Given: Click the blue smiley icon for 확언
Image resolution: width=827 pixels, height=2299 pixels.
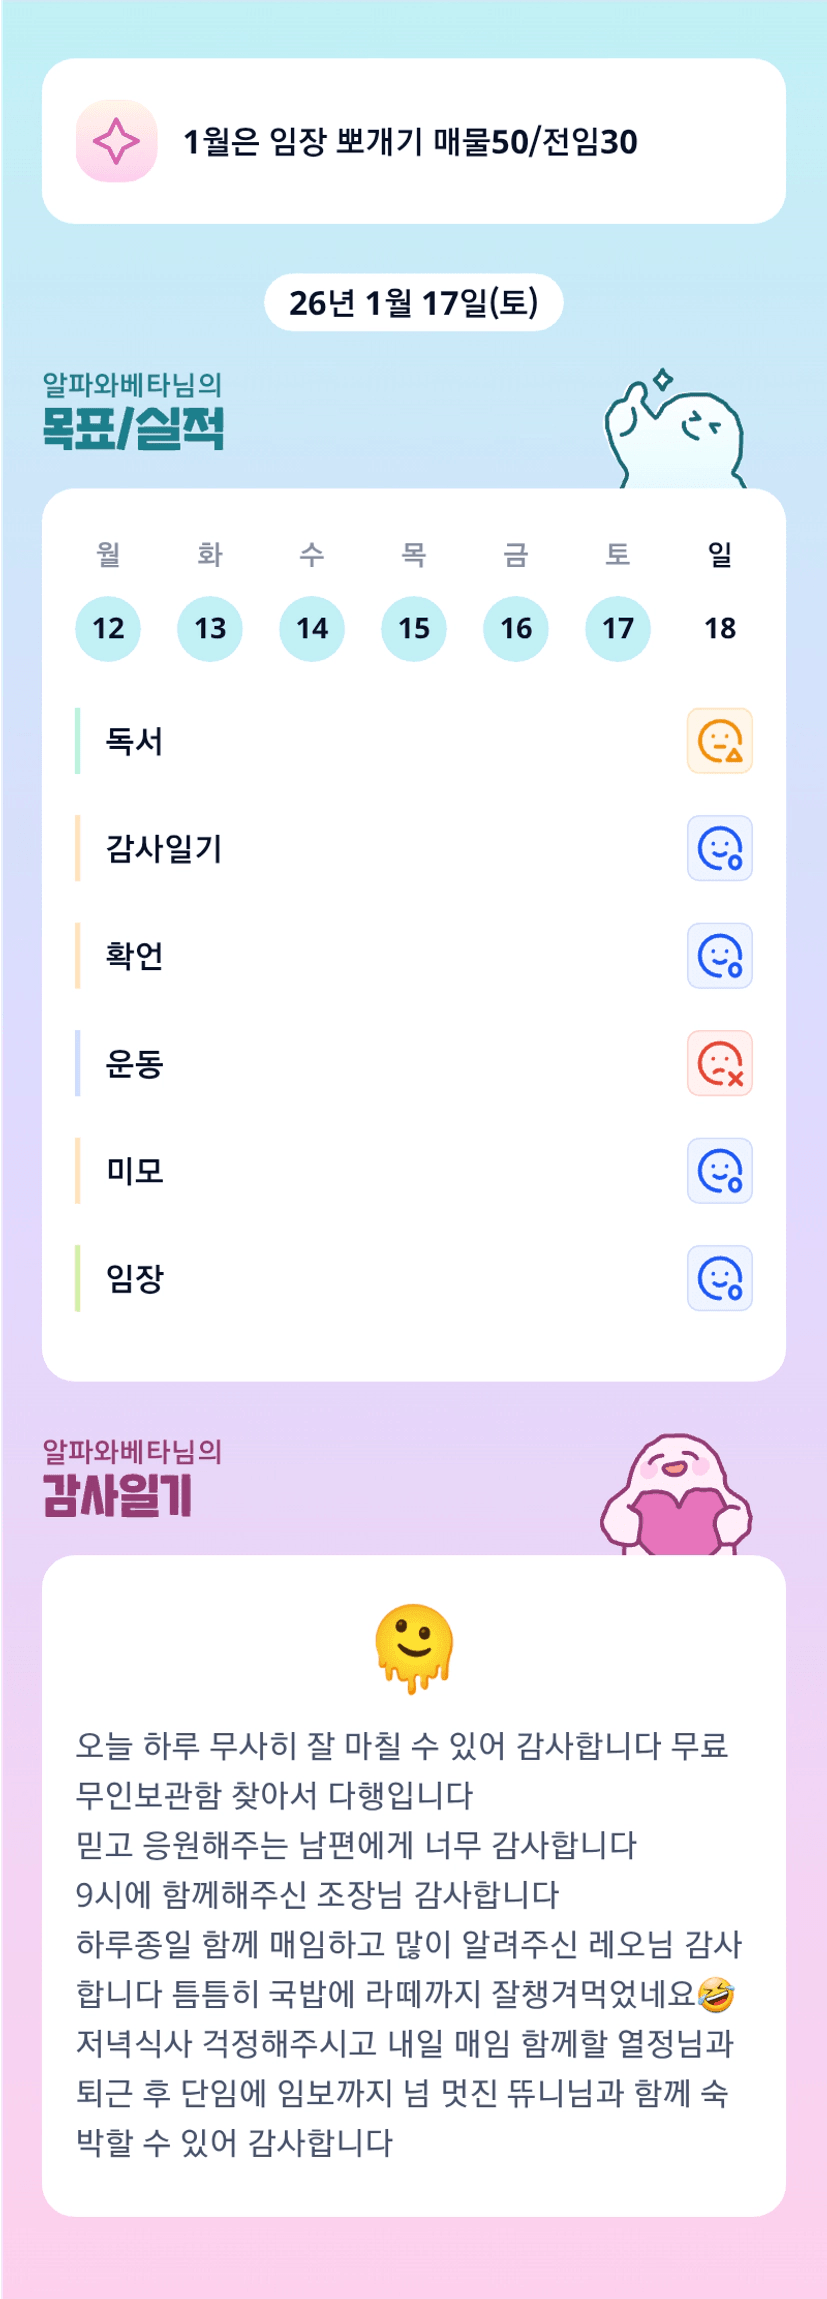Looking at the screenshot, I should (x=719, y=956).
